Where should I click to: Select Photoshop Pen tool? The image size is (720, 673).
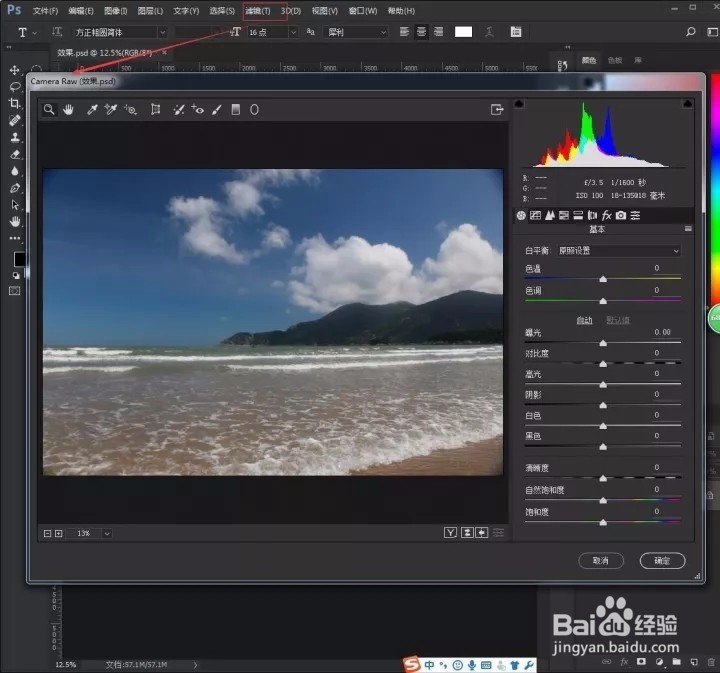[x=15, y=188]
